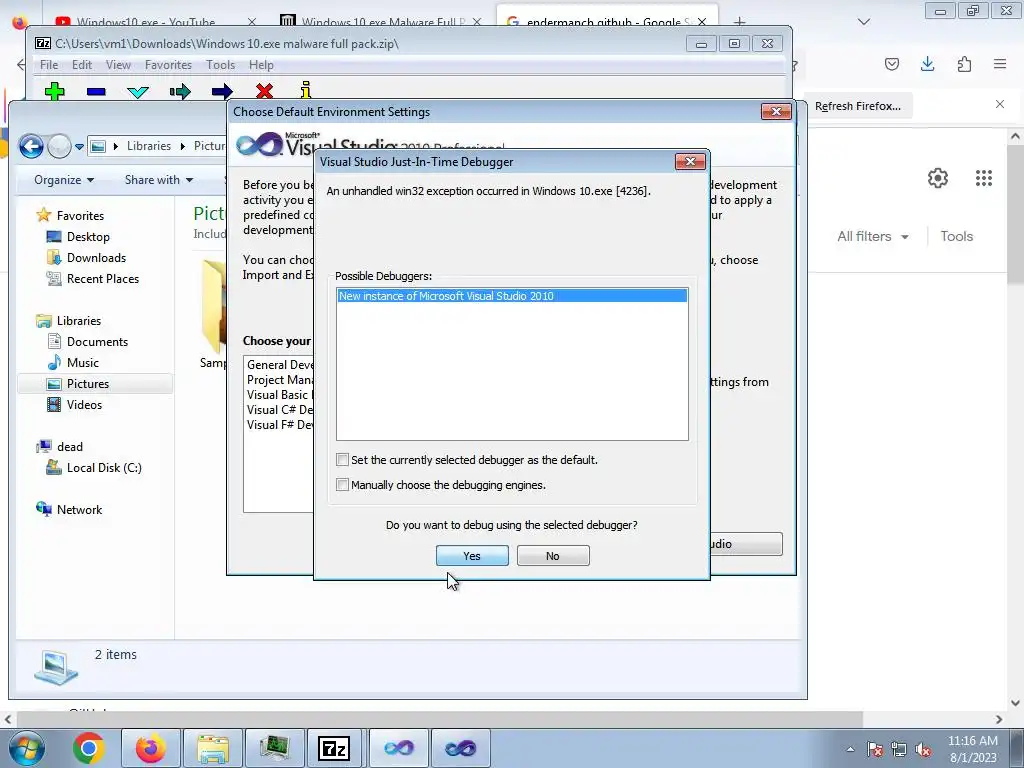Open Firefox list all tabs chevron
Image resolution: width=1024 pixels, height=768 pixels.
click(x=864, y=22)
